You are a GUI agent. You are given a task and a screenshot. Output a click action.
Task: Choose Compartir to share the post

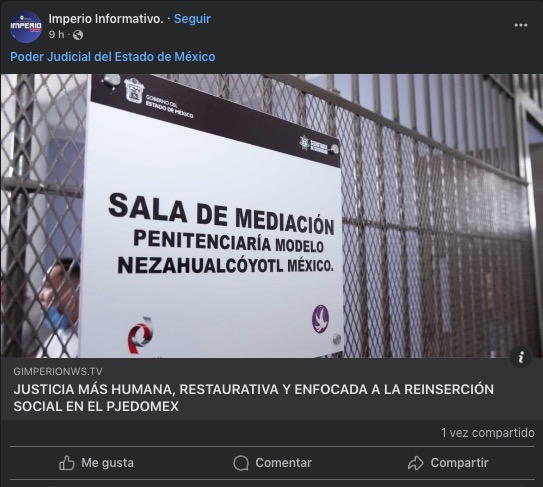click(460, 463)
